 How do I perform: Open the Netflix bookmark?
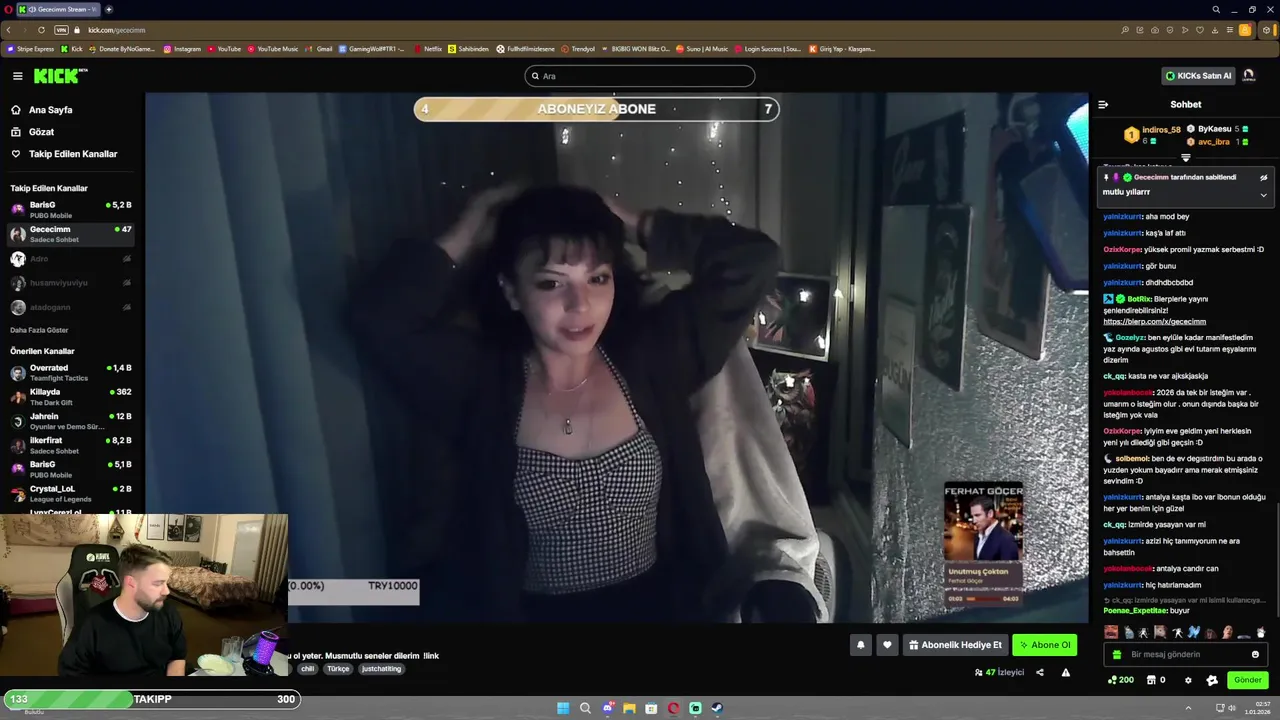tap(427, 49)
